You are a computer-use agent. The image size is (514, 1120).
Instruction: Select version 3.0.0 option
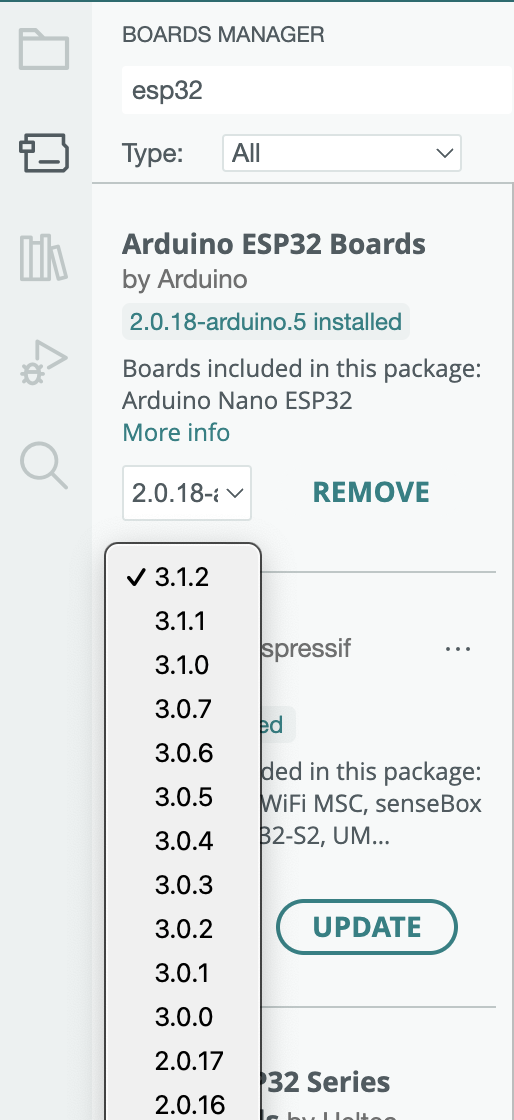tap(183, 1016)
